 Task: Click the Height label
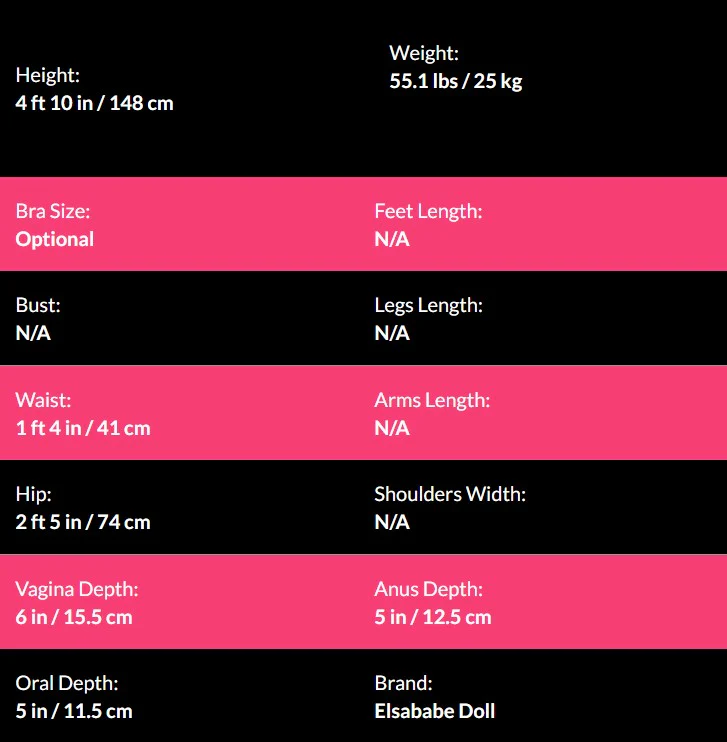tap(48, 75)
